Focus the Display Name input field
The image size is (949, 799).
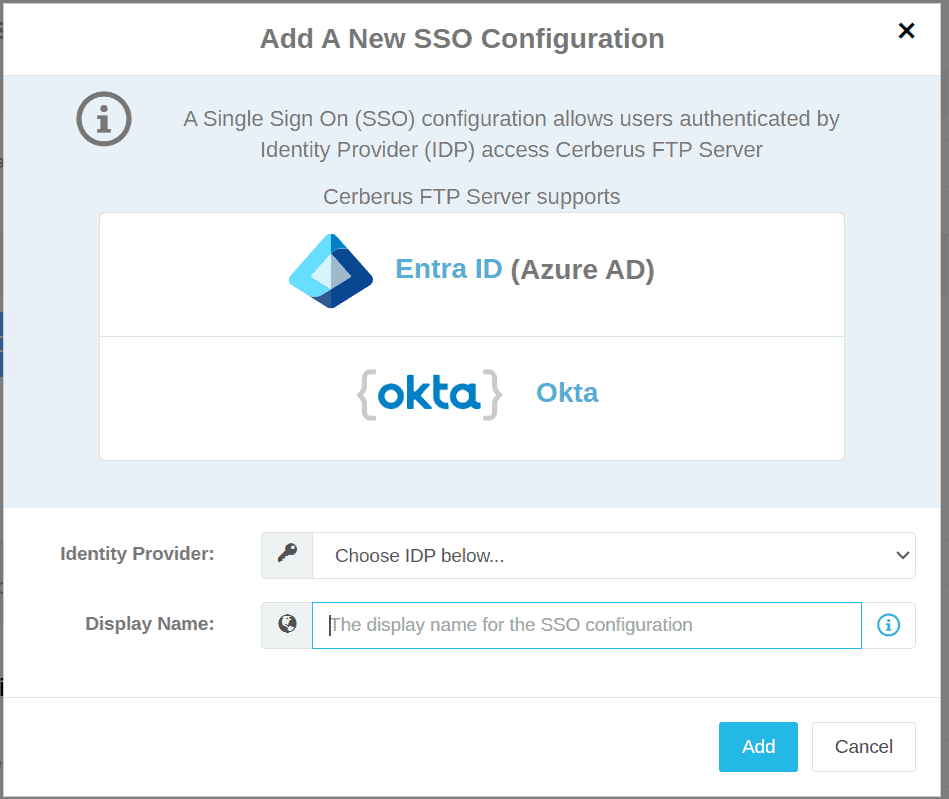click(x=586, y=625)
